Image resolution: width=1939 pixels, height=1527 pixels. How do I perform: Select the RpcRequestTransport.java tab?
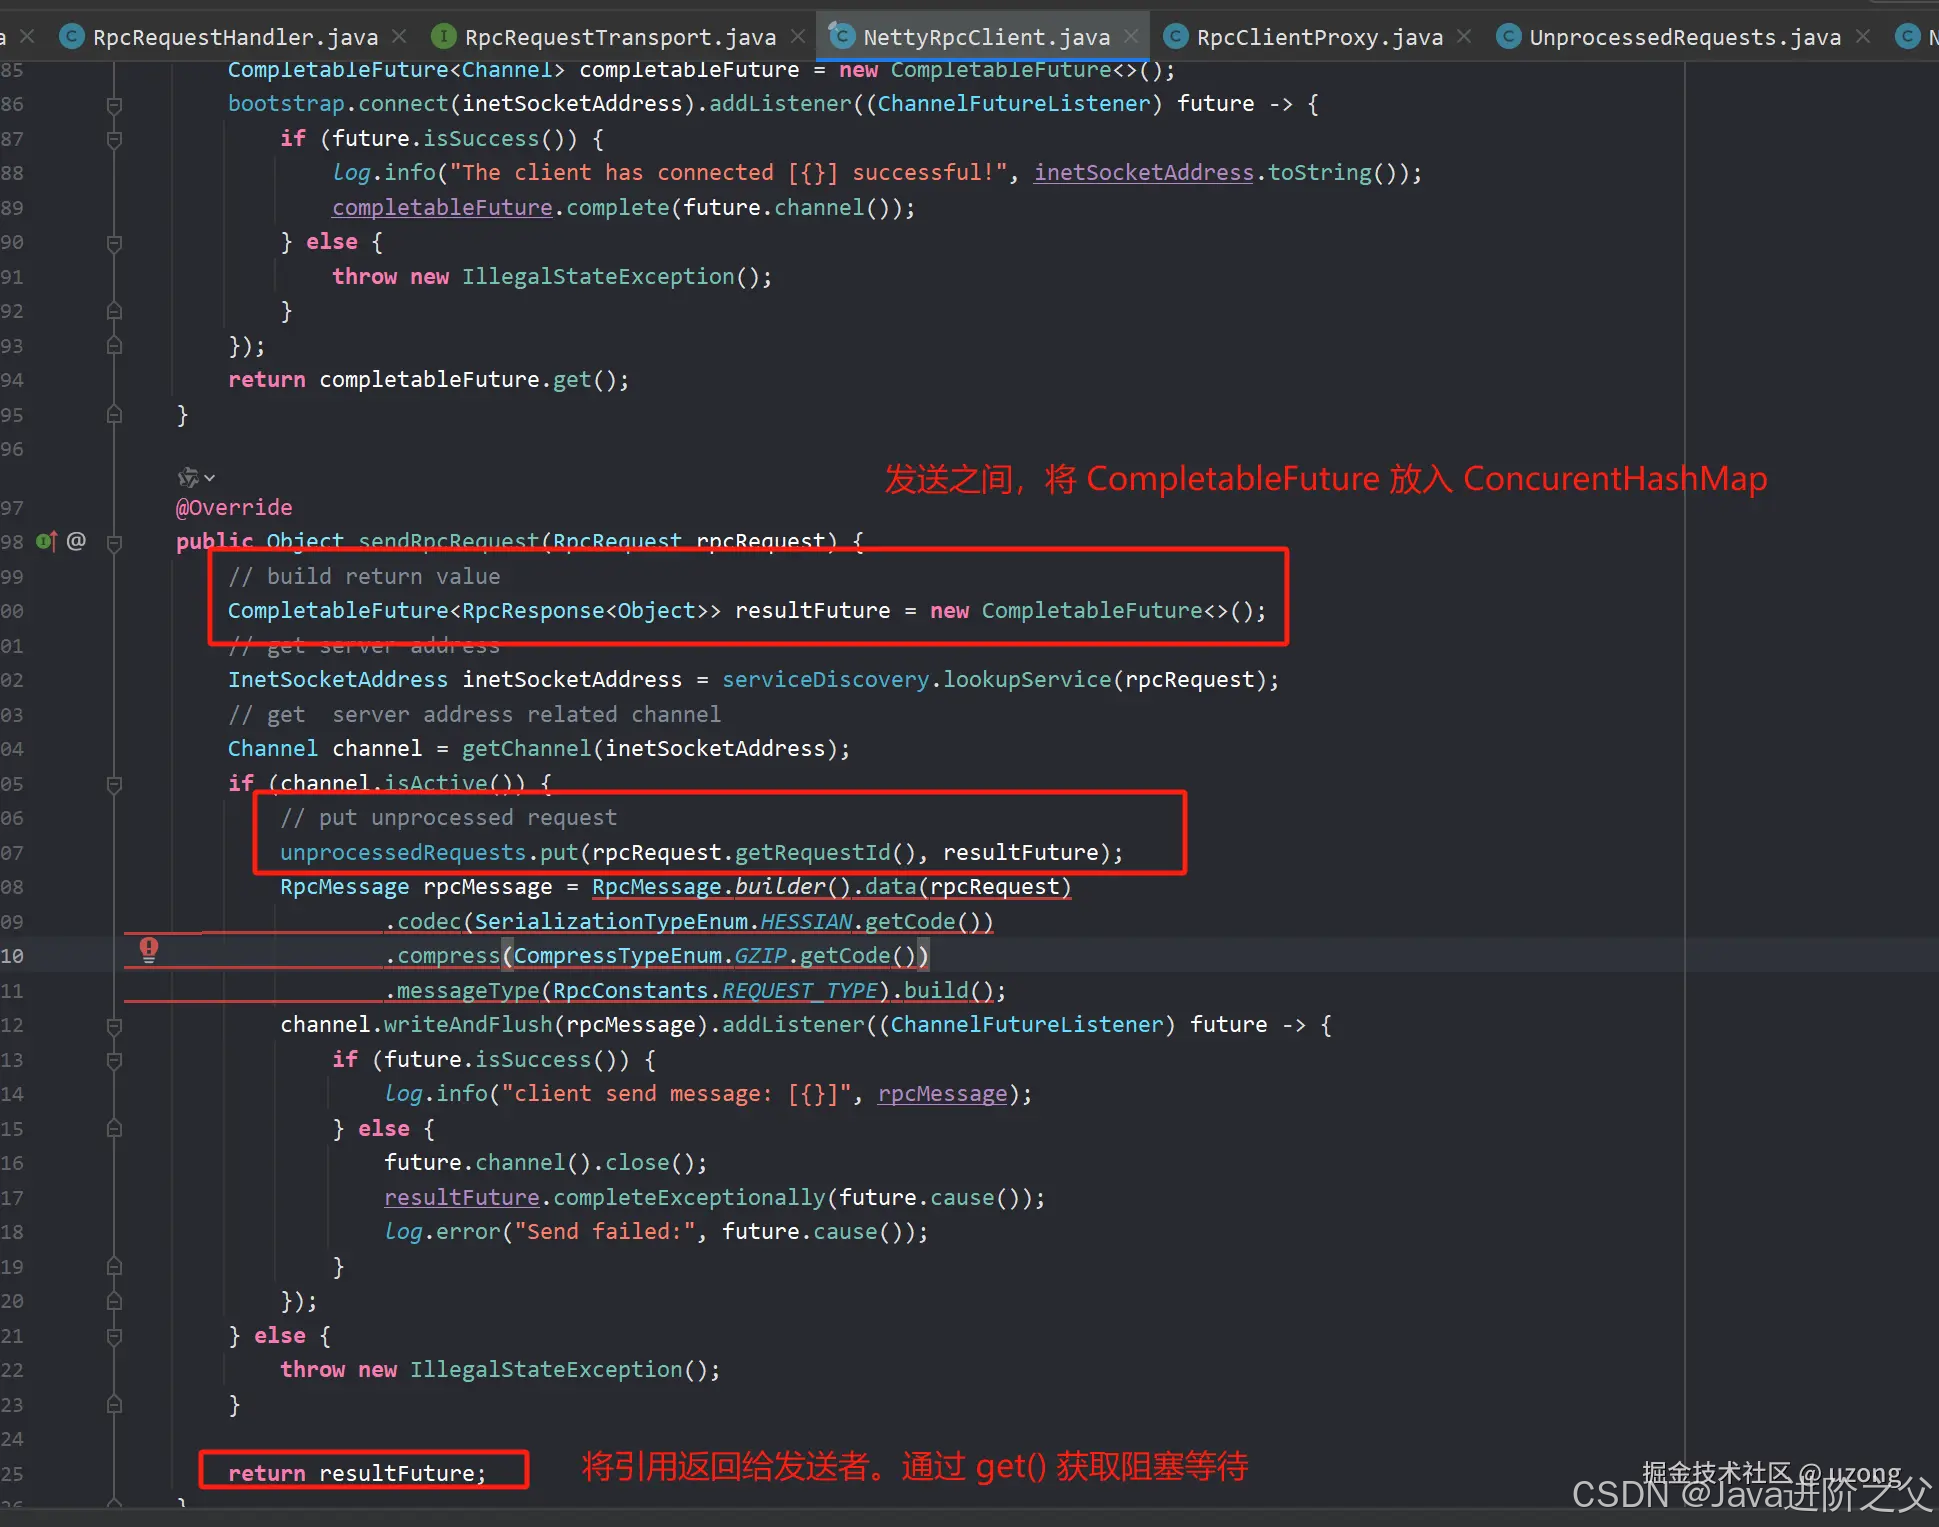(x=620, y=37)
